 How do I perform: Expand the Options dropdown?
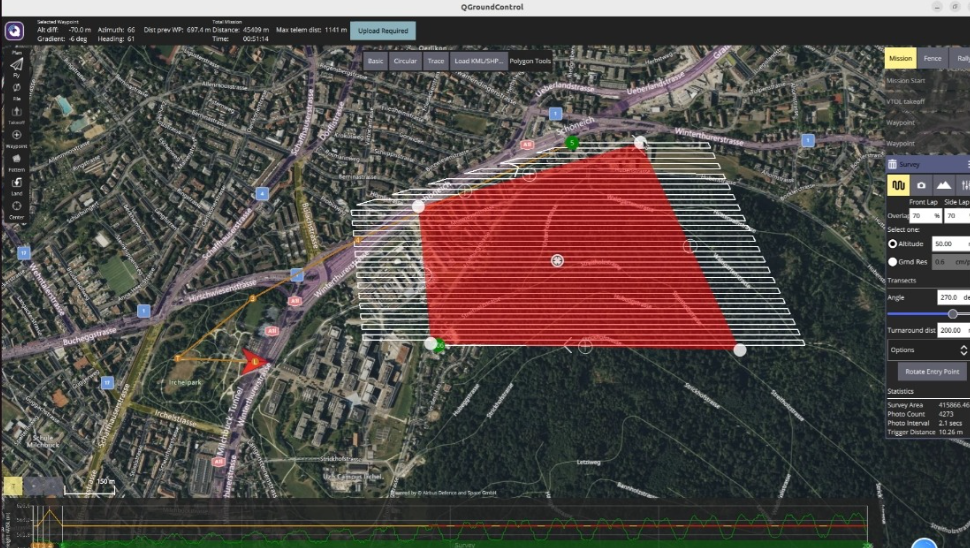[928, 350]
